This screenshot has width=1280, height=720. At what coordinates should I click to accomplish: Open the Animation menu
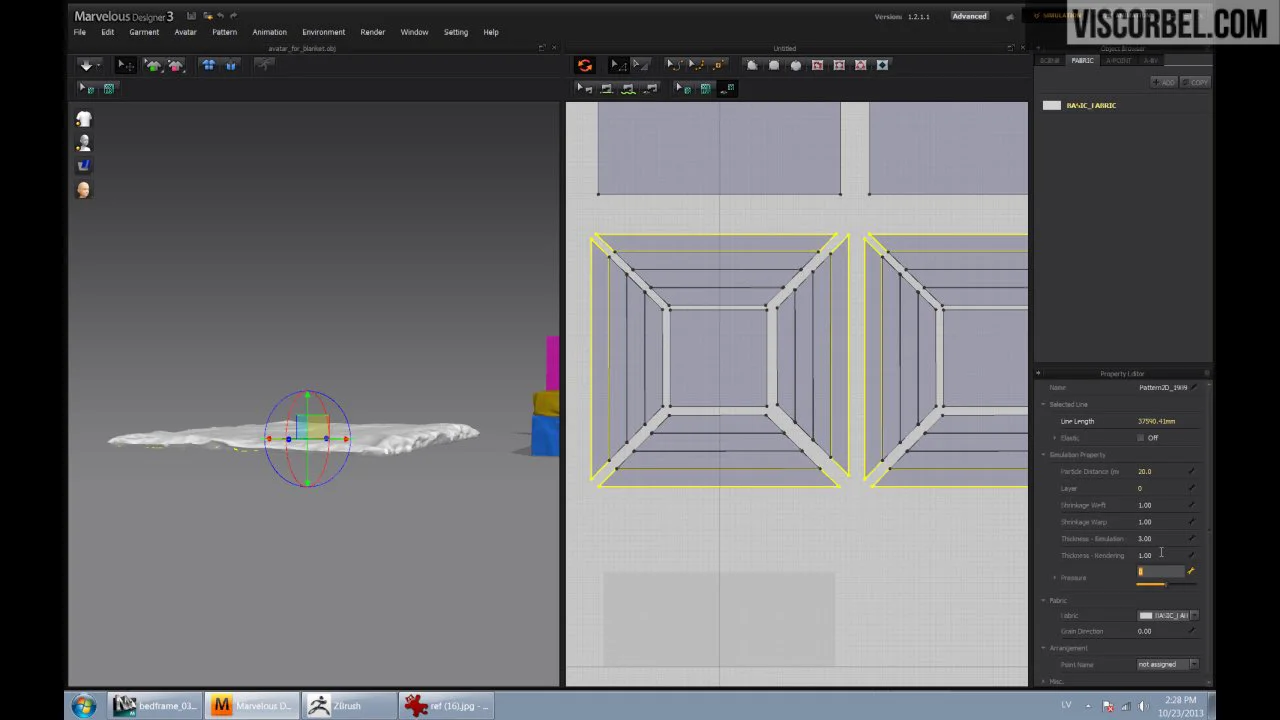point(269,32)
